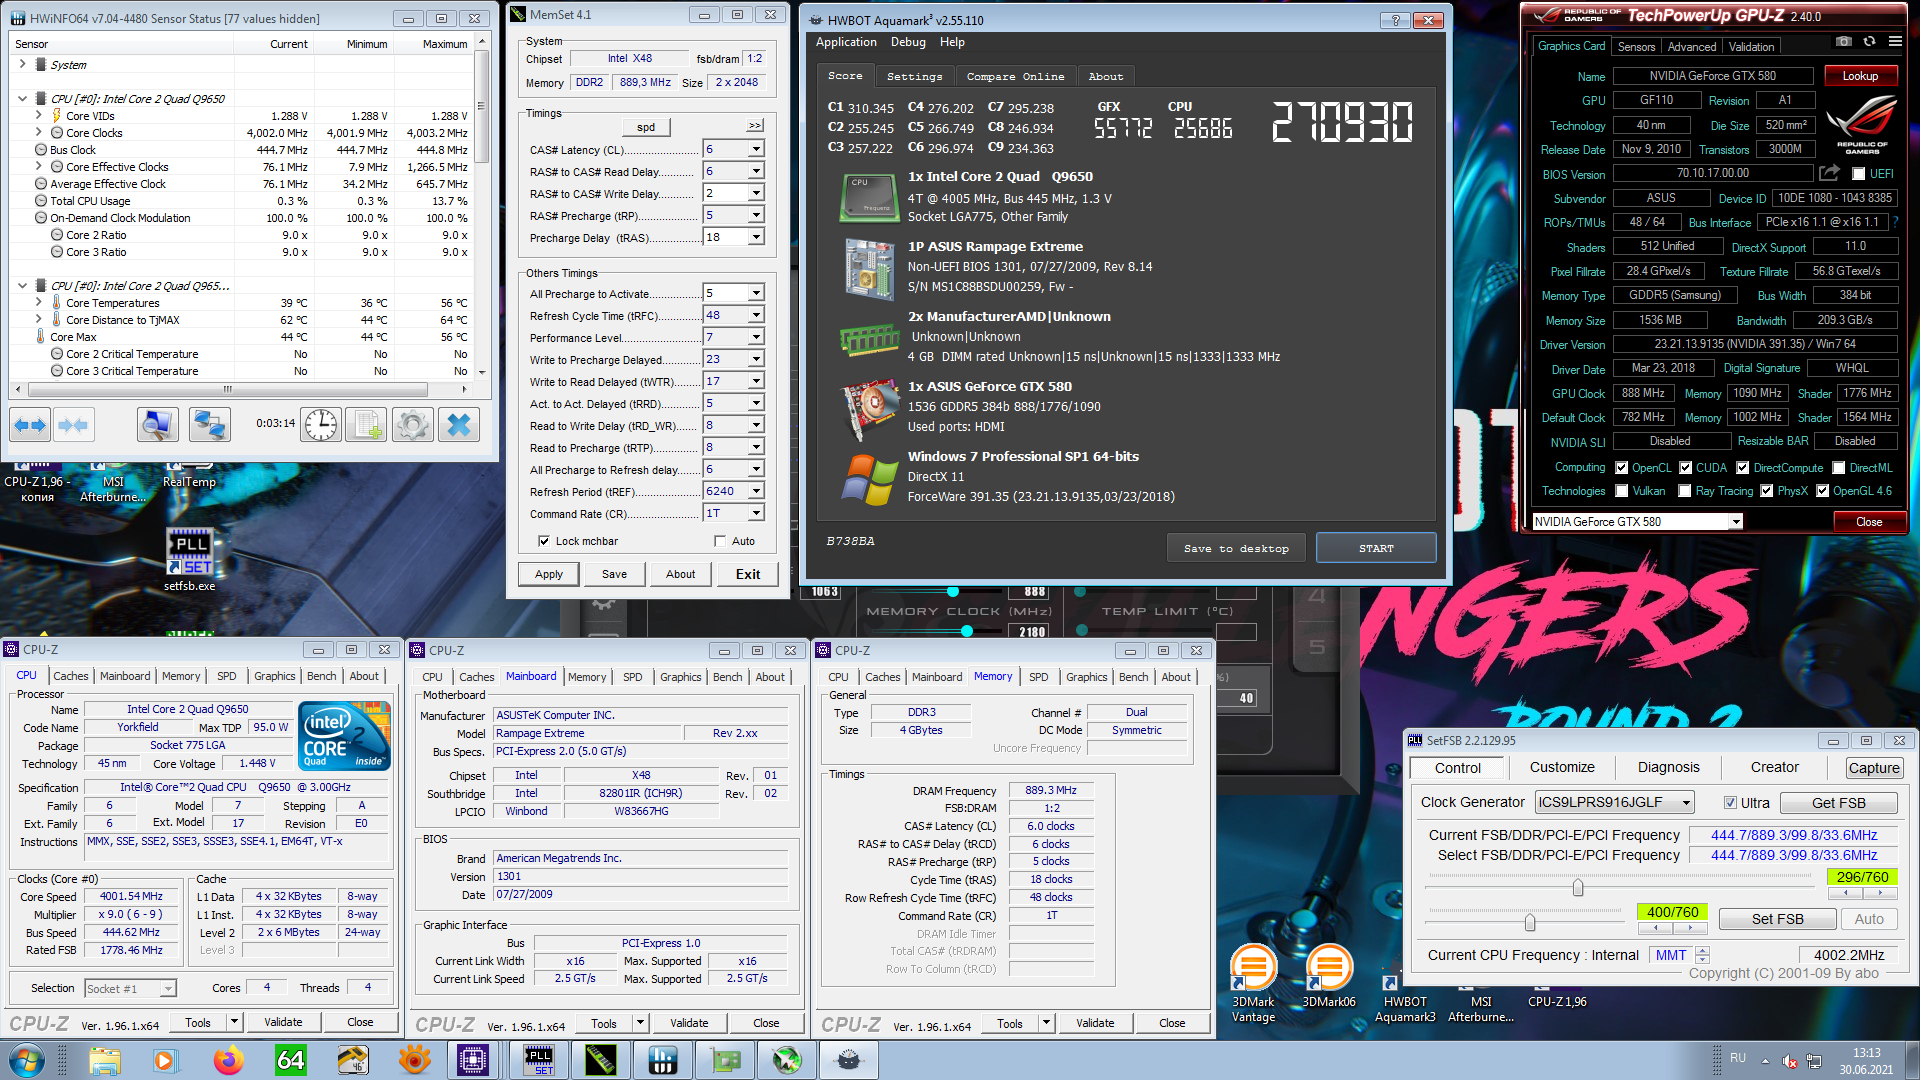Click HWiNFO logging sheet-plus icon
The height and width of the screenshot is (1080, 1920).
coord(367,425)
